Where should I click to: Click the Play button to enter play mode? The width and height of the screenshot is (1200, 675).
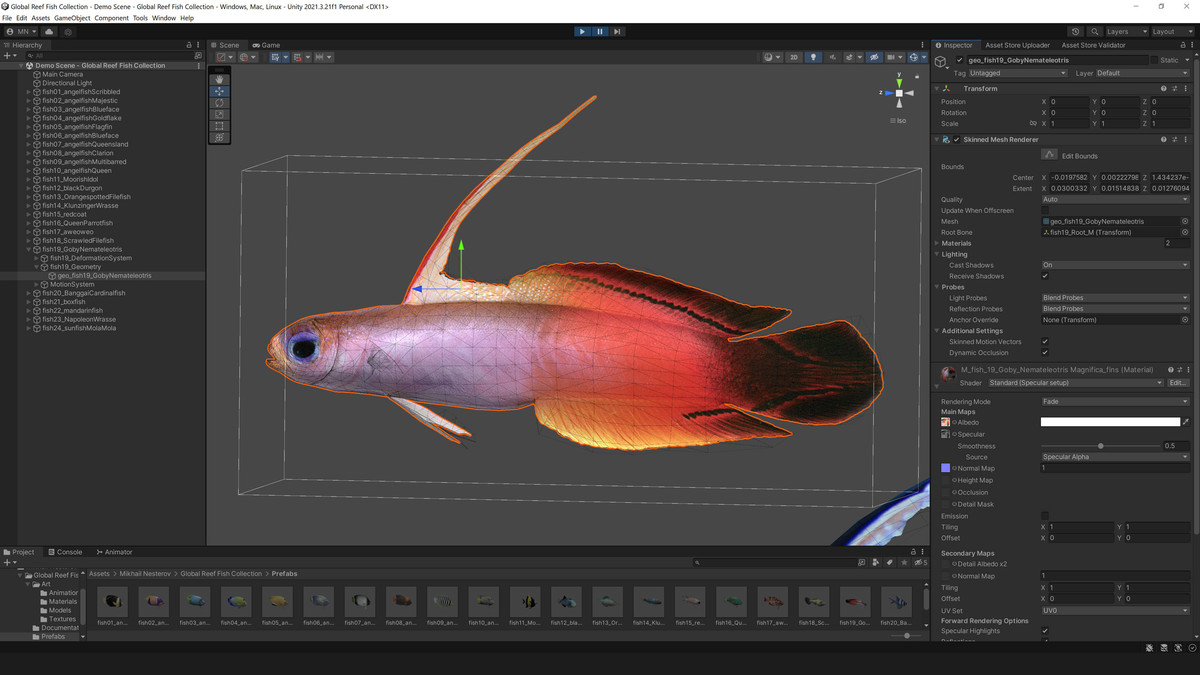[x=583, y=31]
